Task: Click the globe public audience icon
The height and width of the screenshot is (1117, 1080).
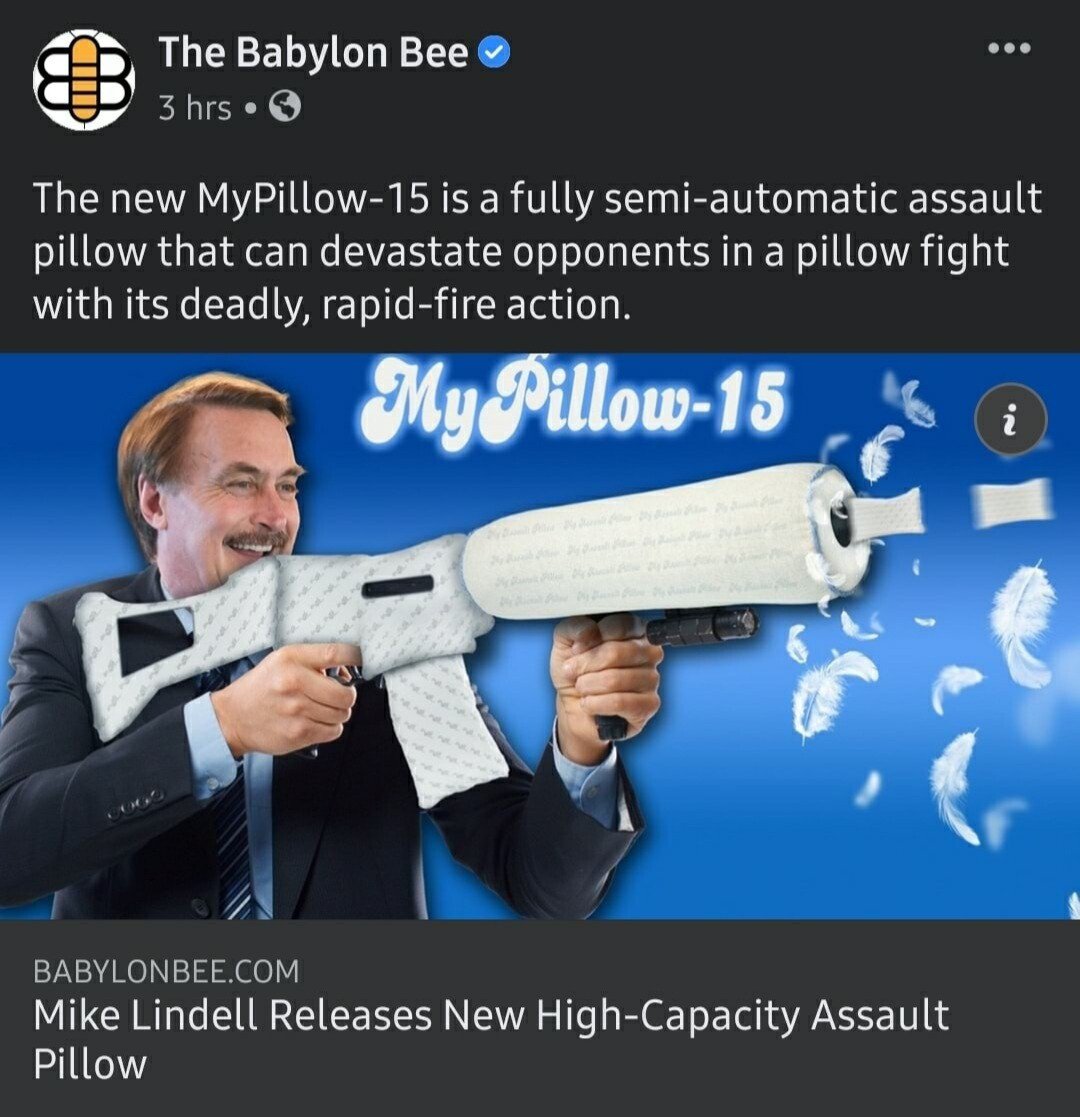Action: point(284,108)
